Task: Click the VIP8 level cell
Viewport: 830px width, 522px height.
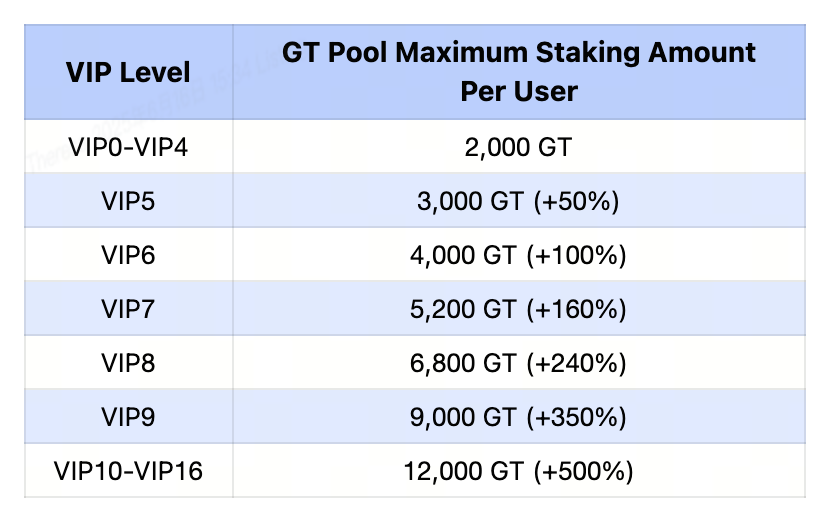Action: click(128, 364)
